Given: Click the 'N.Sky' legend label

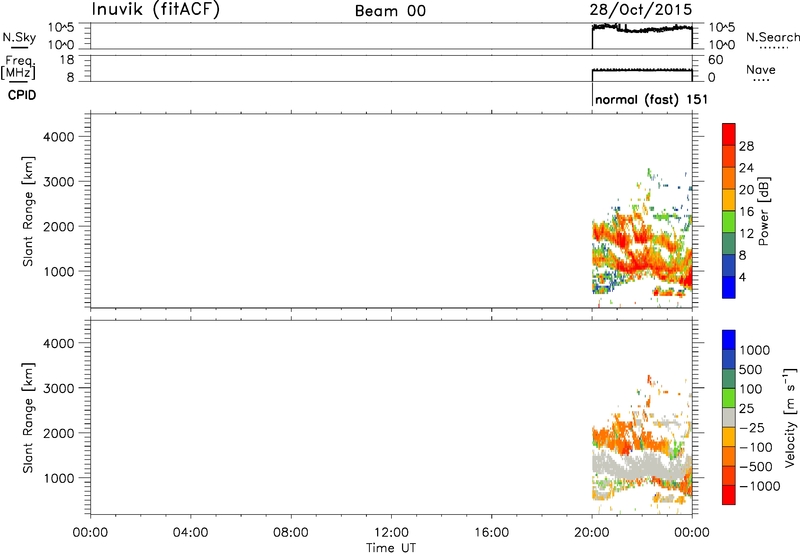Looking at the screenshot, I should [19, 37].
